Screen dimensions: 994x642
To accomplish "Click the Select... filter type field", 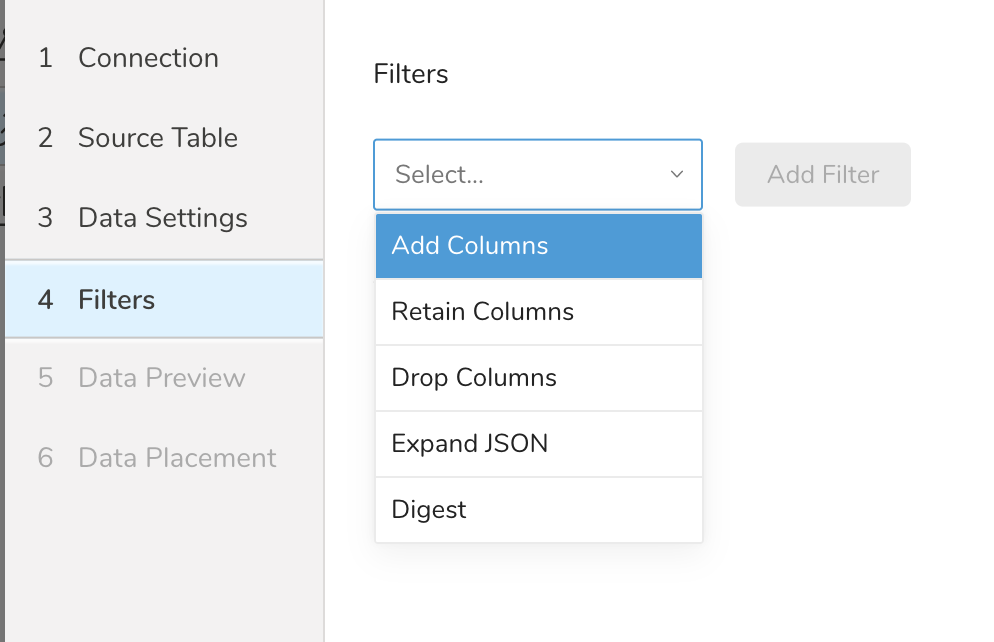I will pyautogui.click(x=520, y=175).
